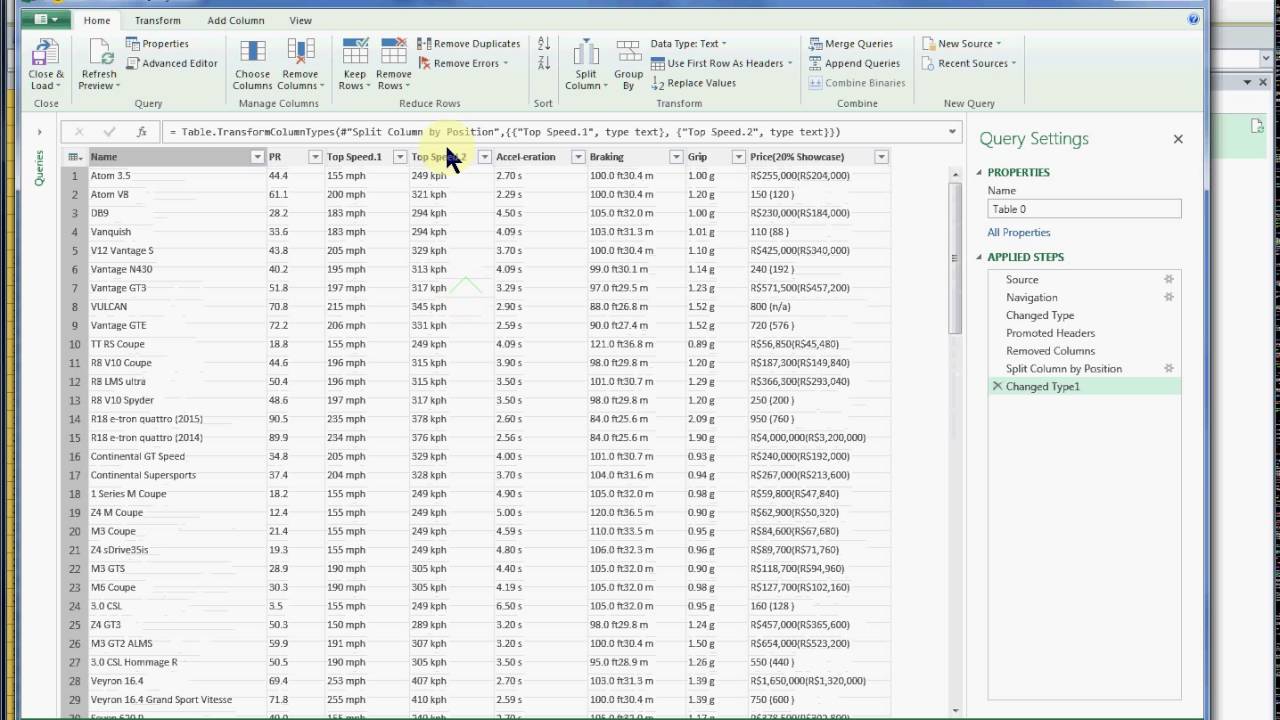Screen dimensions: 1280x720
Task: Select the Navigation applied step
Action: coord(1032,298)
